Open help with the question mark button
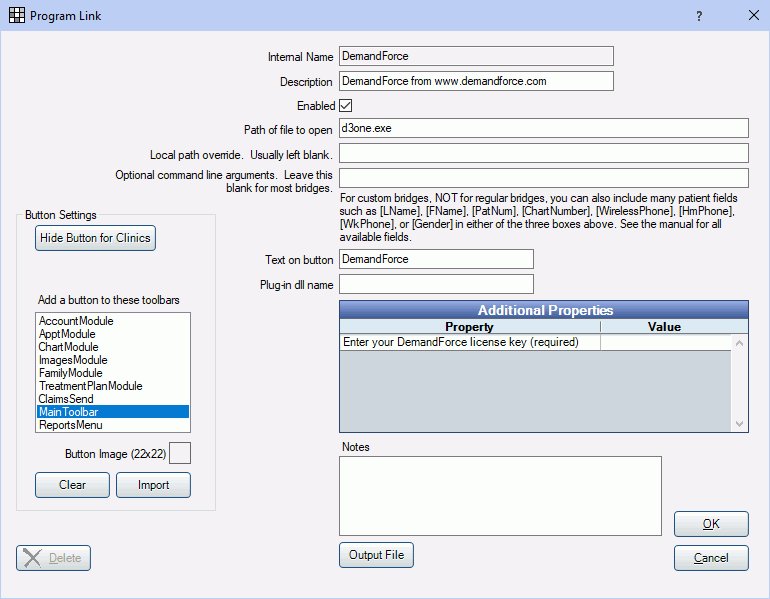This screenshot has height=599, width=770. pos(699,16)
